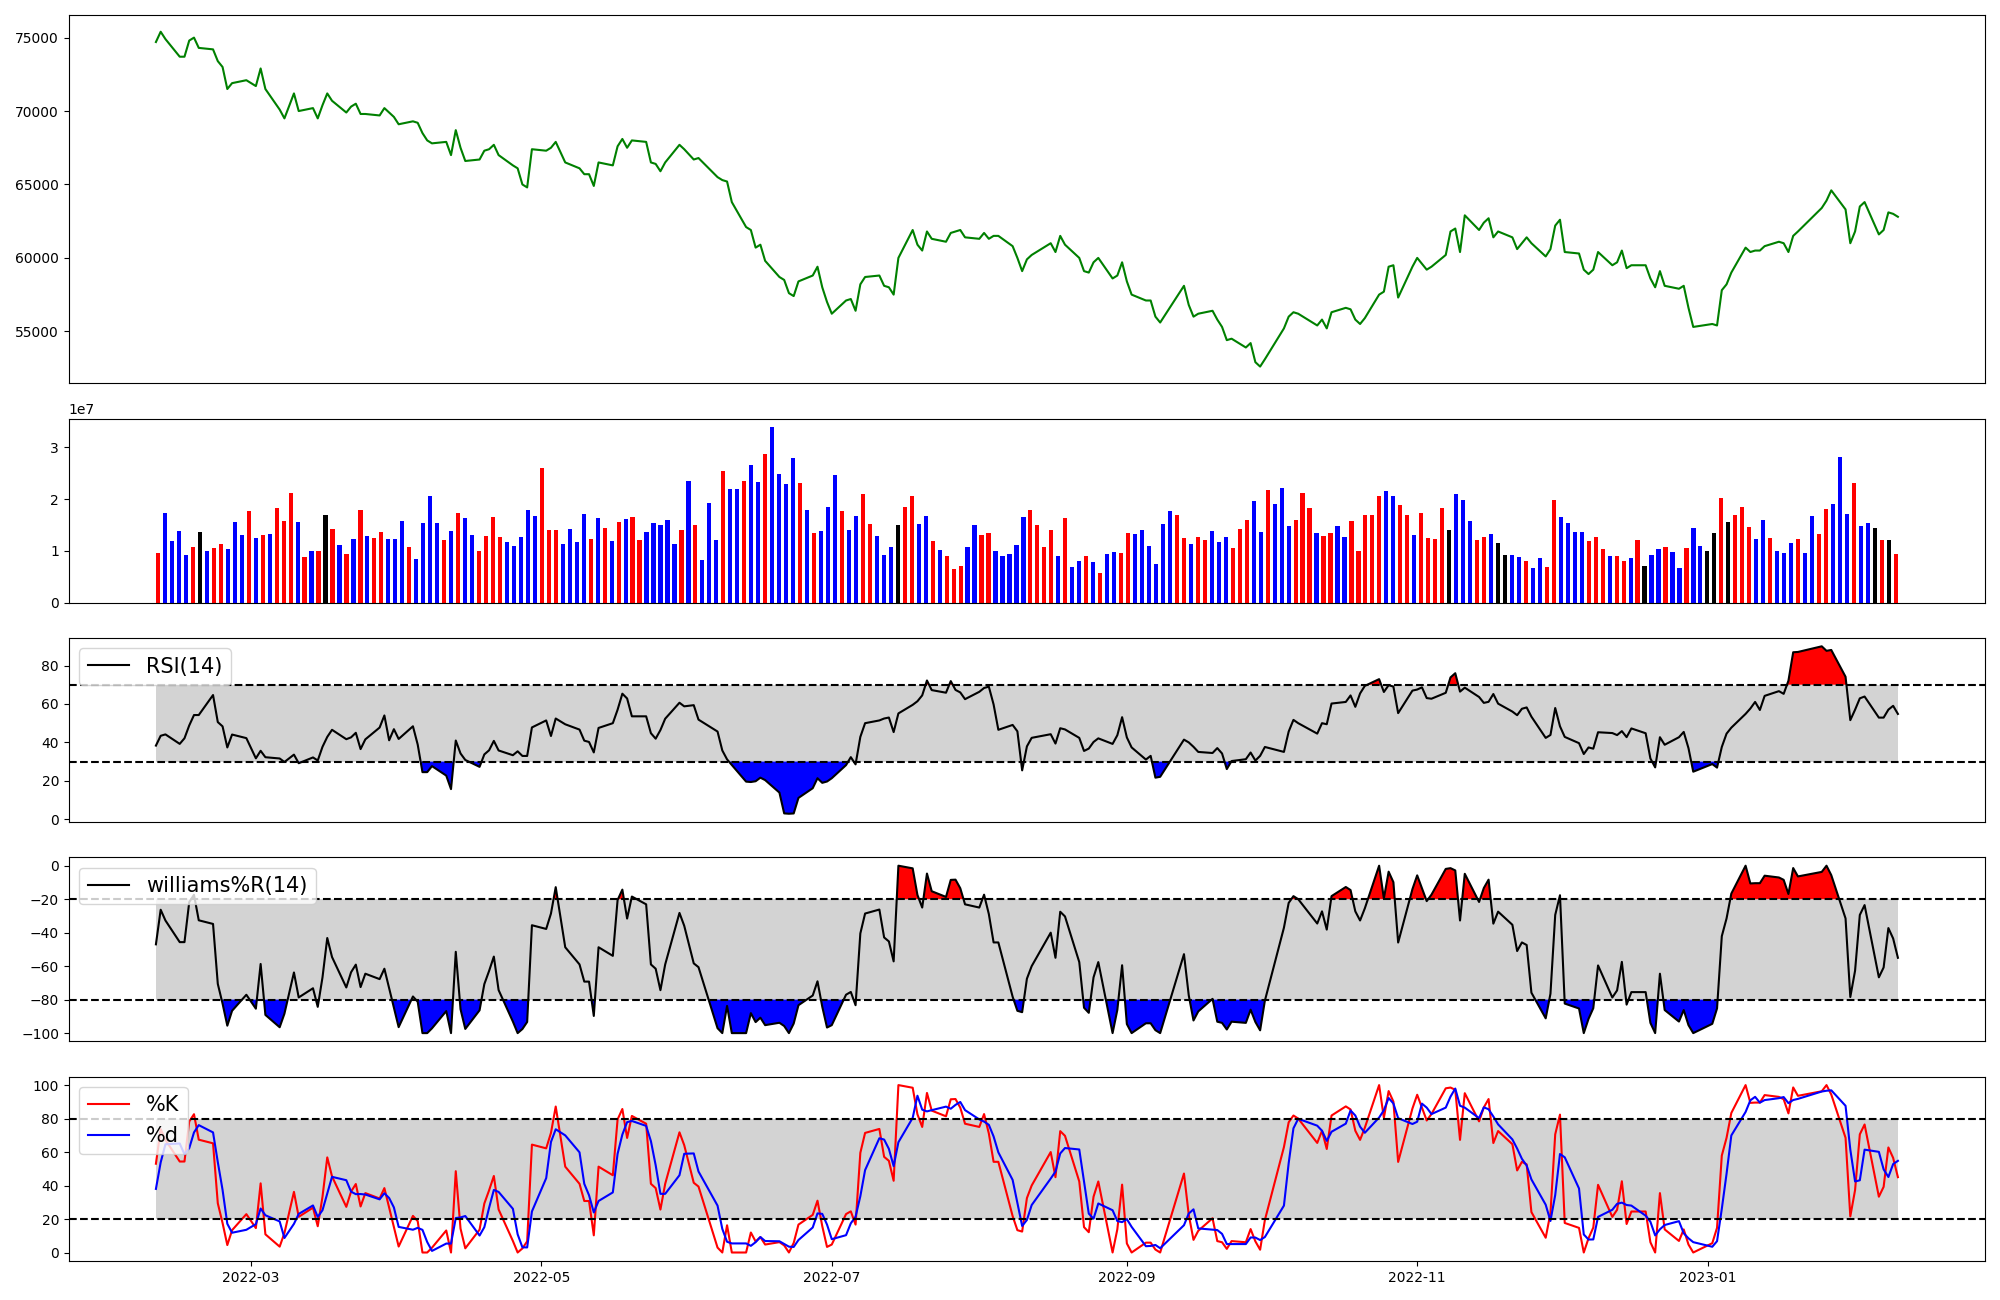
Task: Click the 2022-11 date tick label
Action: (x=1417, y=1277)
